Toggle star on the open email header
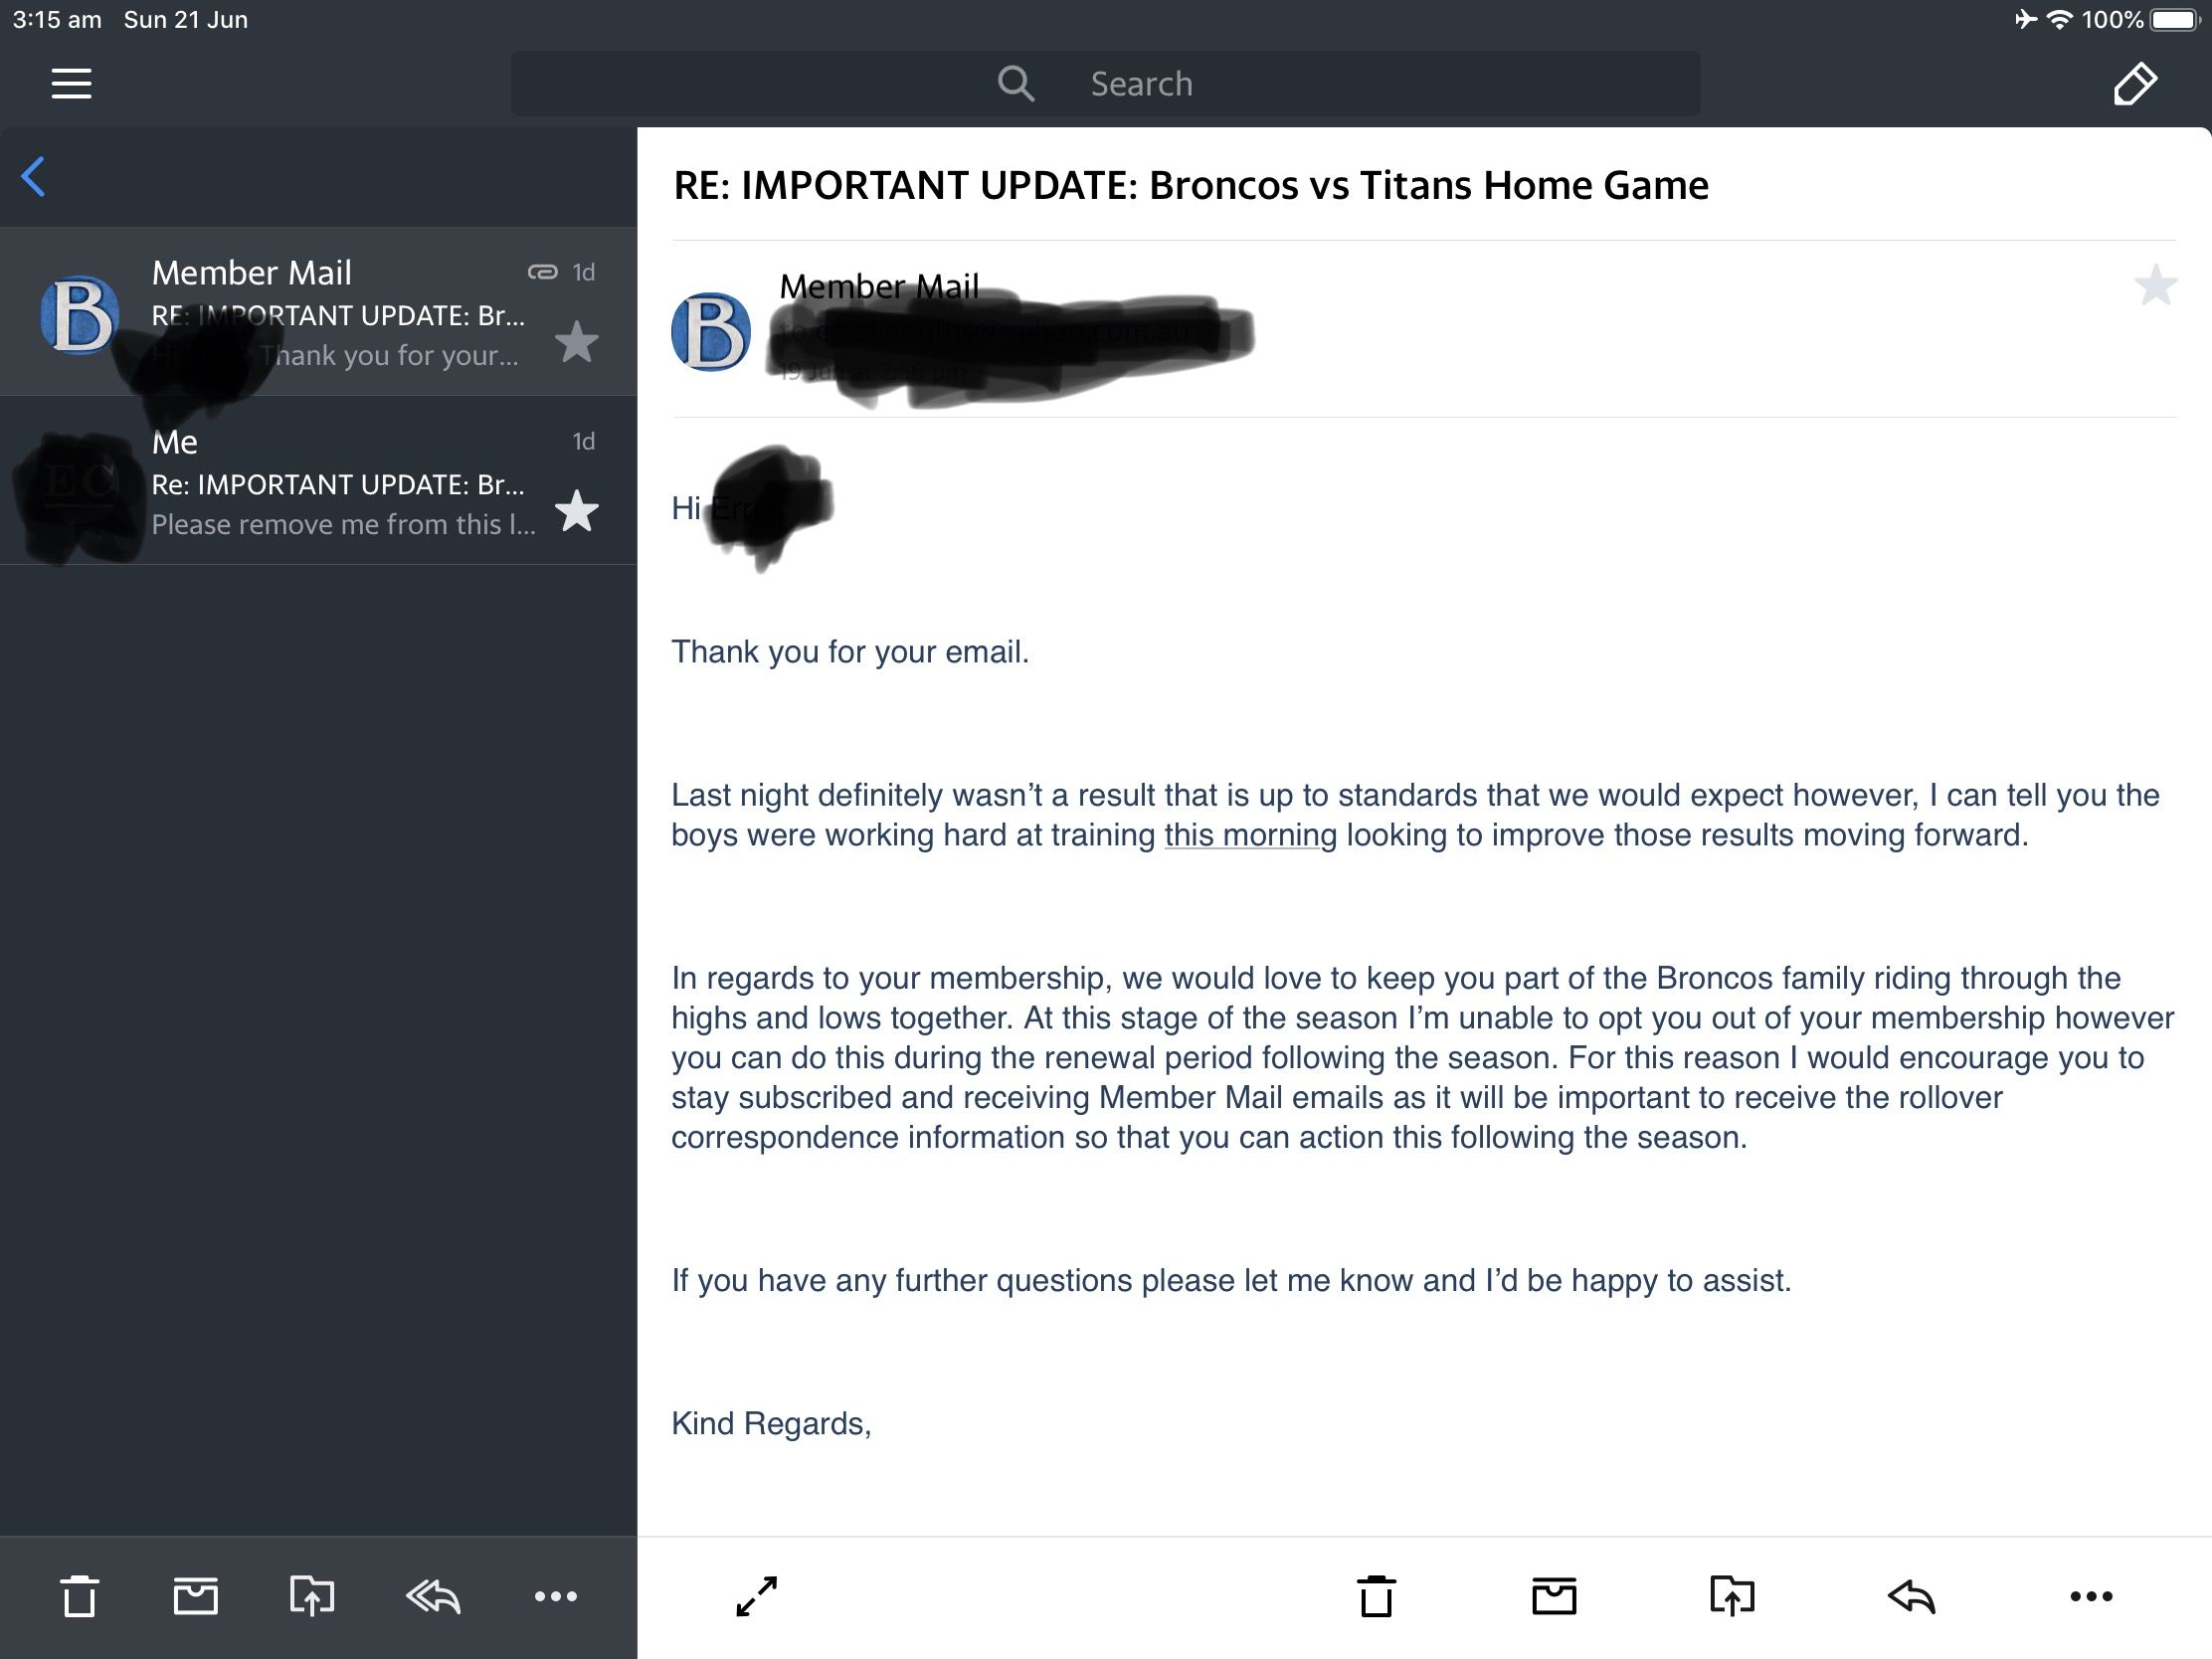Viewport: 2212px width, 1659px height. click(x=2155, y=285)
